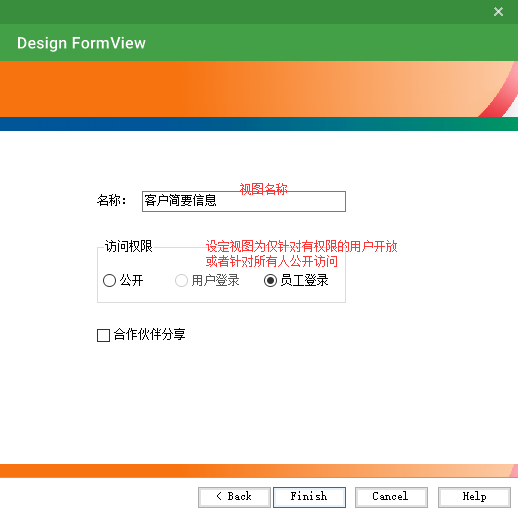Open Help for this dialog
Viewport: 518px width, 517px height.
[474, 497]
